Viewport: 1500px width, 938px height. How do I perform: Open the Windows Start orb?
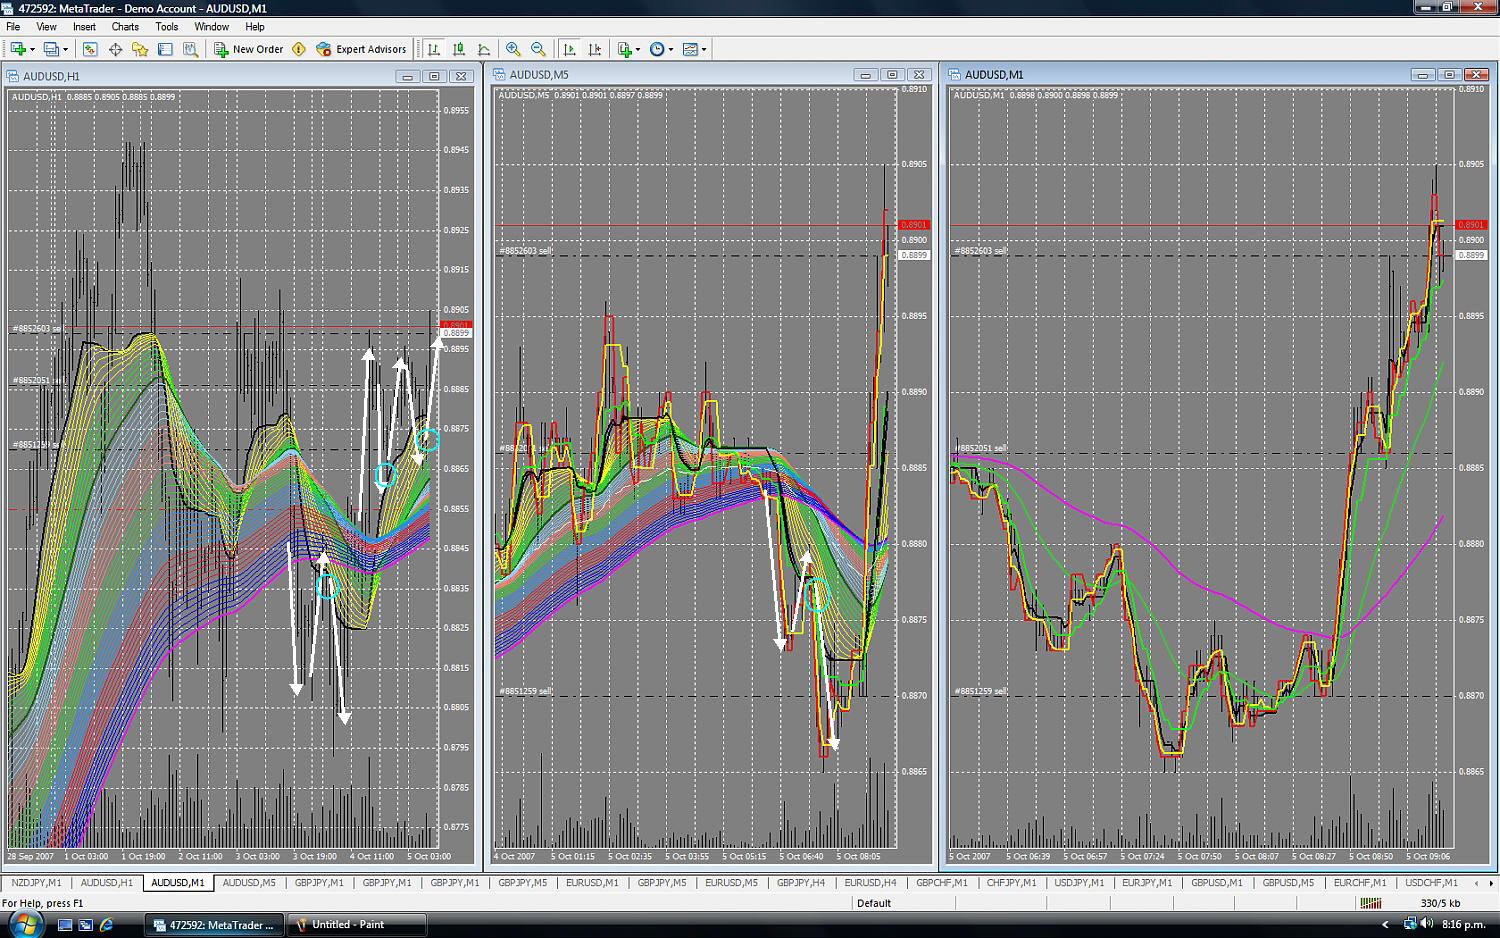click(x=25, y=924)
